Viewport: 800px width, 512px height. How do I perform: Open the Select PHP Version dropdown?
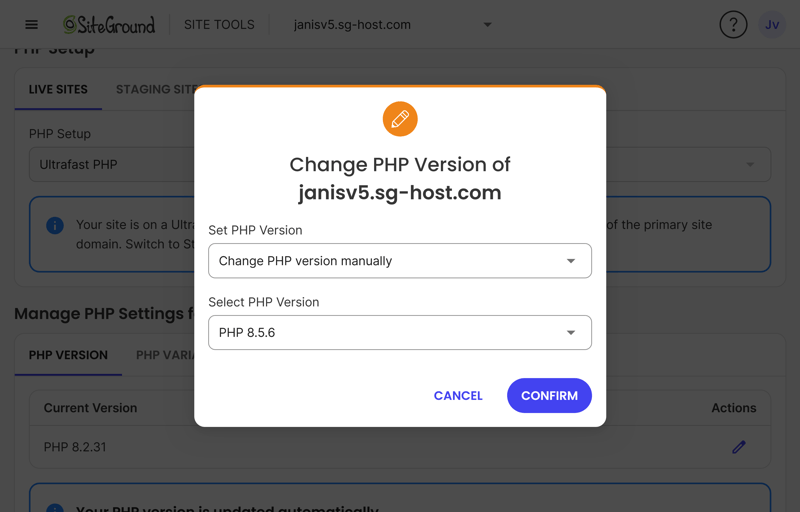tap(400, 332)
